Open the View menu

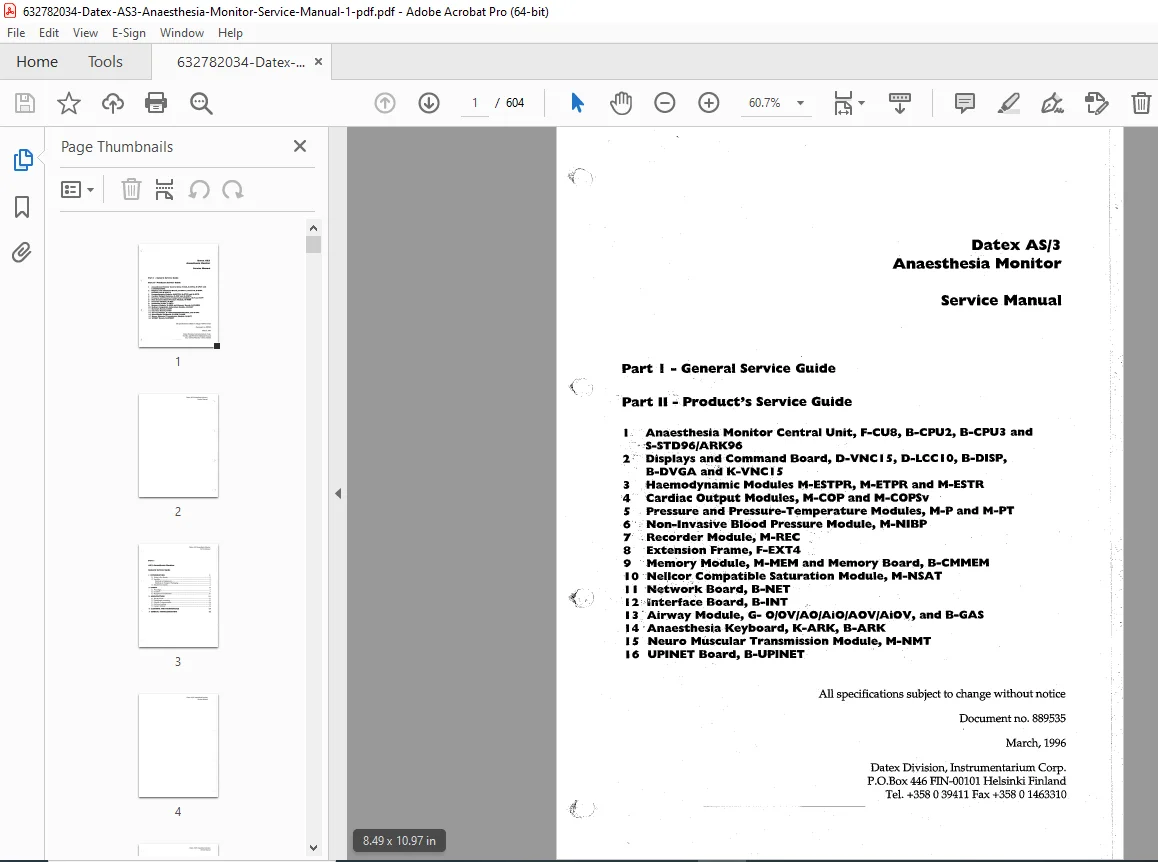[85, 33]
